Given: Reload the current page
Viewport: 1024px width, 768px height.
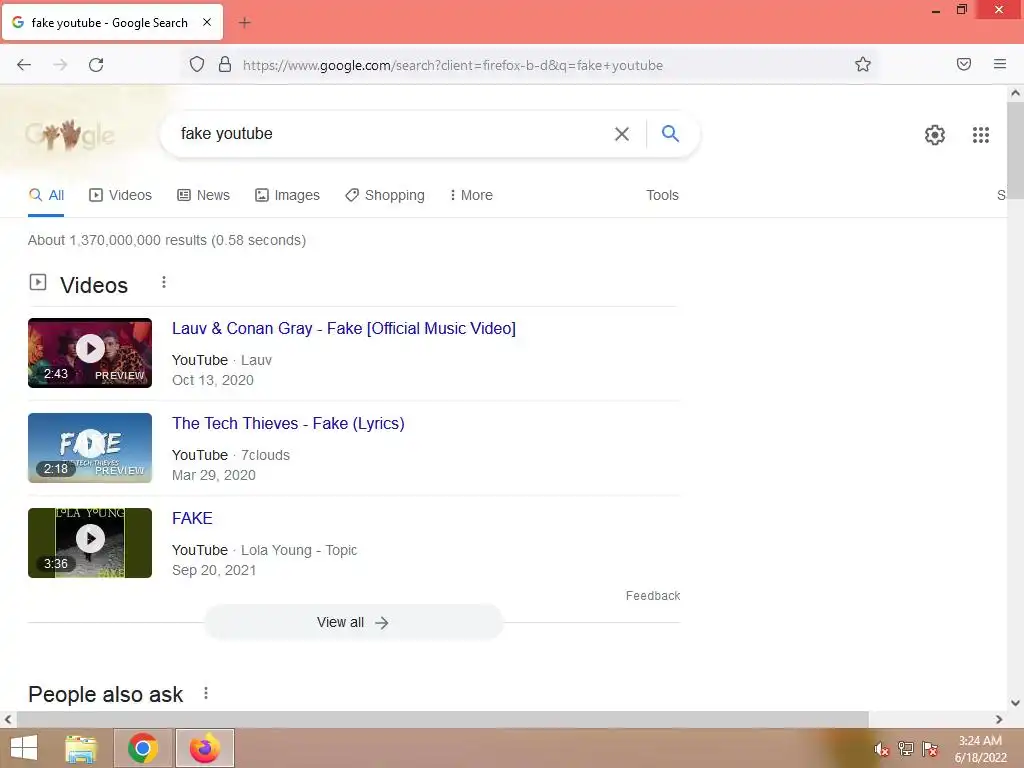Looking at the screenshot, I should click(x=96, y=65).
